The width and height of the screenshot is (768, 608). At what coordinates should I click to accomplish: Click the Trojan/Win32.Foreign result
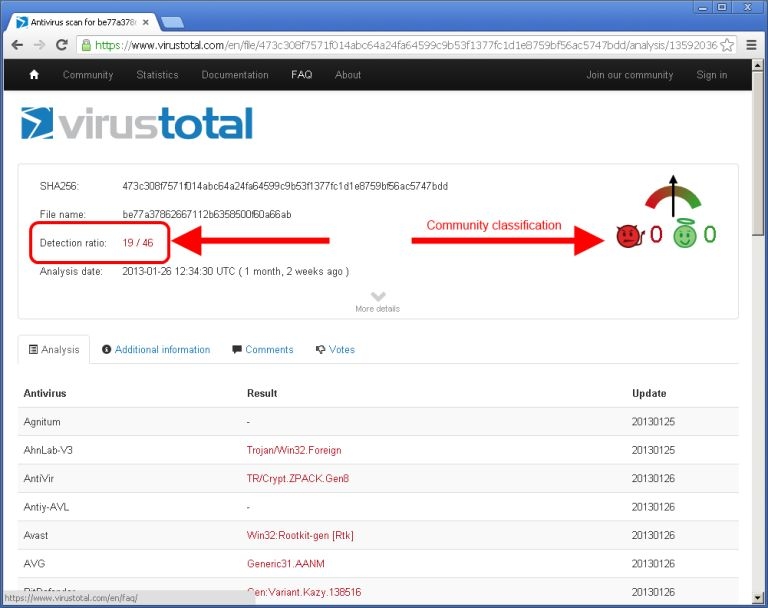pos(294,450)
